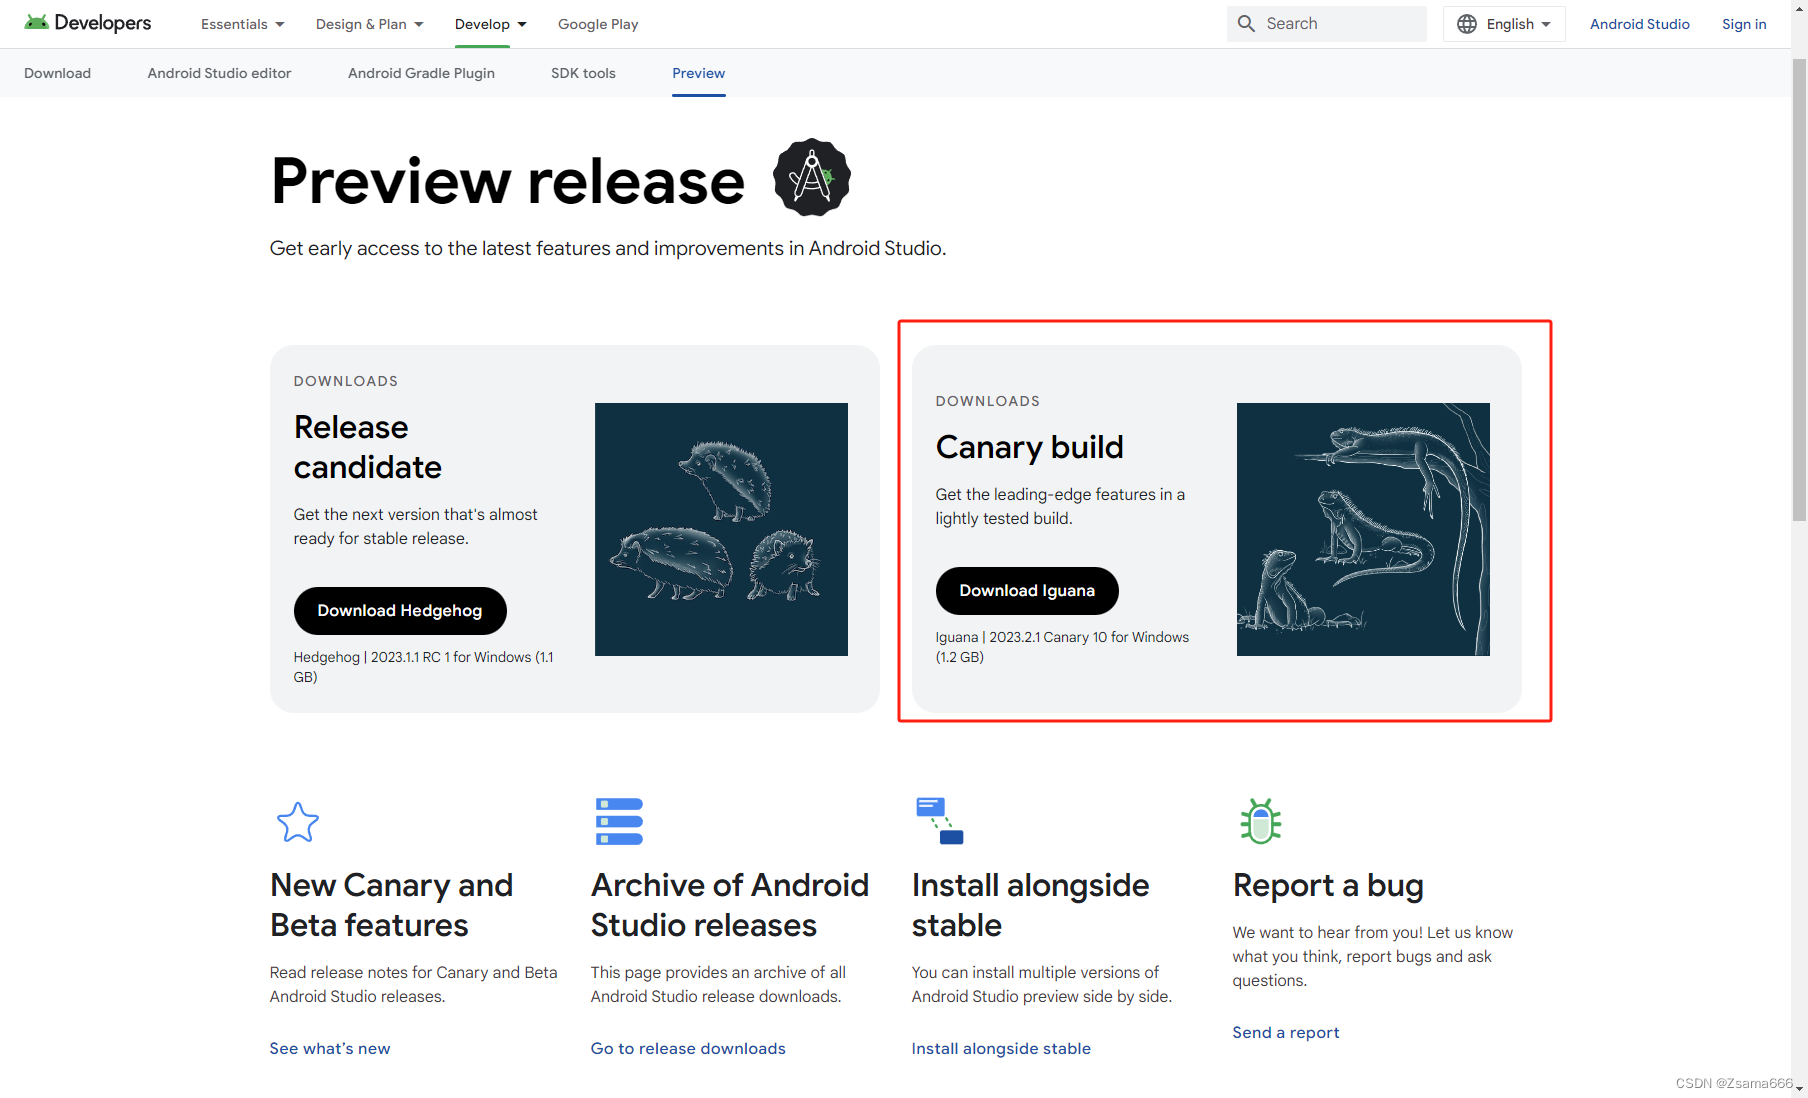Click the Sign in link
The height and width of the screenshot is (1098, 1808).
pos(1744,24)
